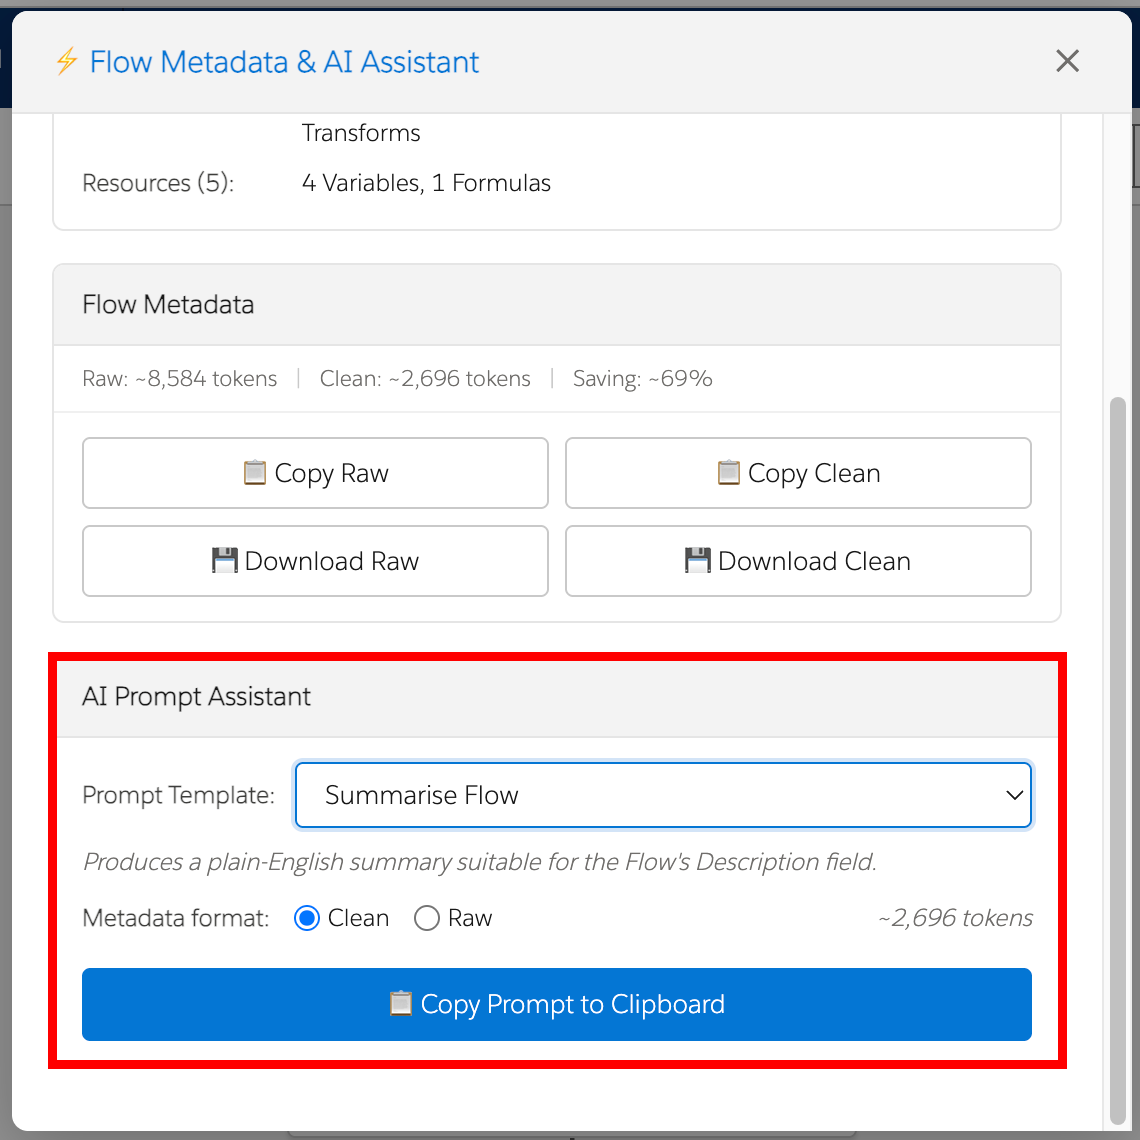Viewport: 1140px width, 1140px height.
Task: Download the raw metadata file
Action: pyautogui.click(x=315, y=560)
